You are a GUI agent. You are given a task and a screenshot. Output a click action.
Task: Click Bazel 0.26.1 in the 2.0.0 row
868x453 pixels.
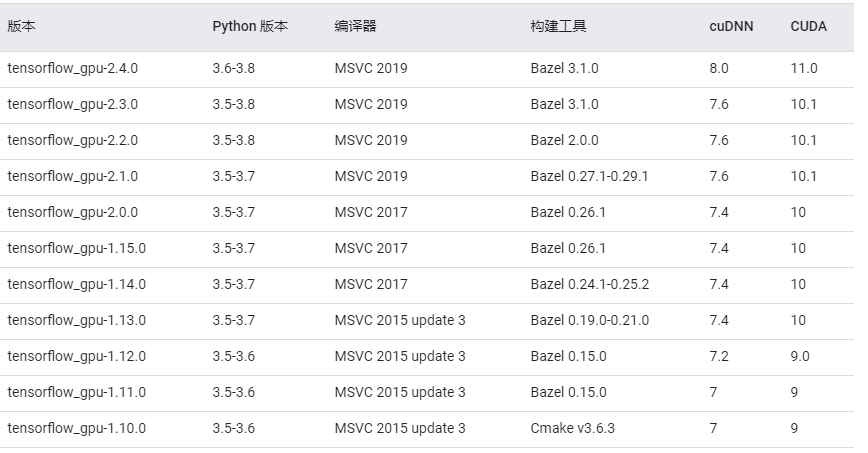(x=568, y=212)
